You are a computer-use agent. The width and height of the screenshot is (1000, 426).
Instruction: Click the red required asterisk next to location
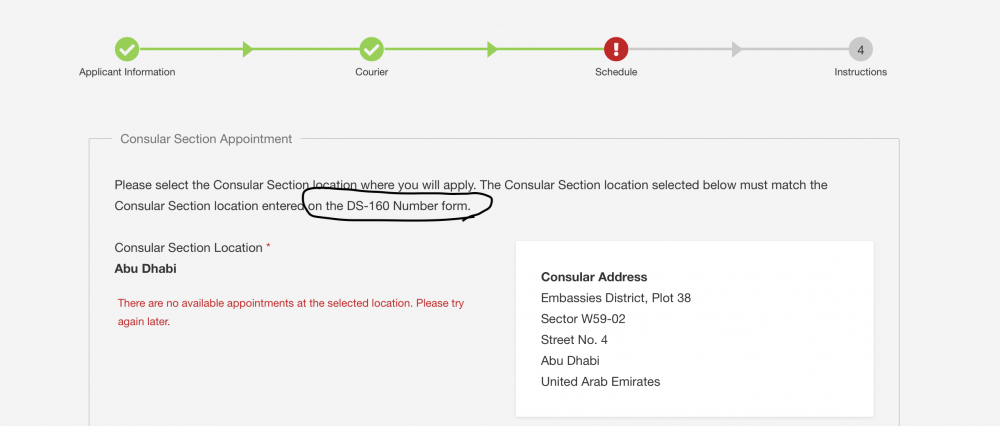(268, 246)
